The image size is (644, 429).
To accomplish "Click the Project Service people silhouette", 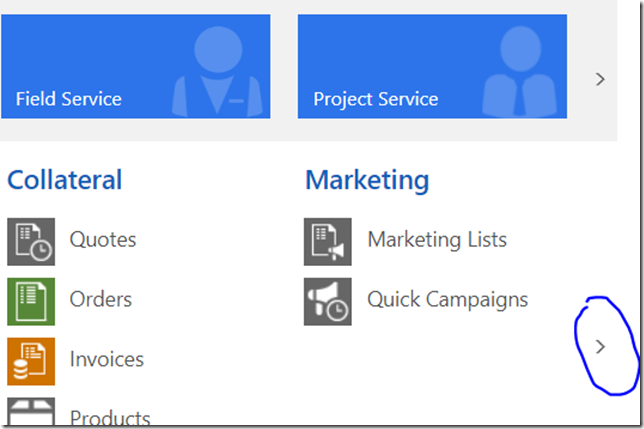I will point(520,72).
